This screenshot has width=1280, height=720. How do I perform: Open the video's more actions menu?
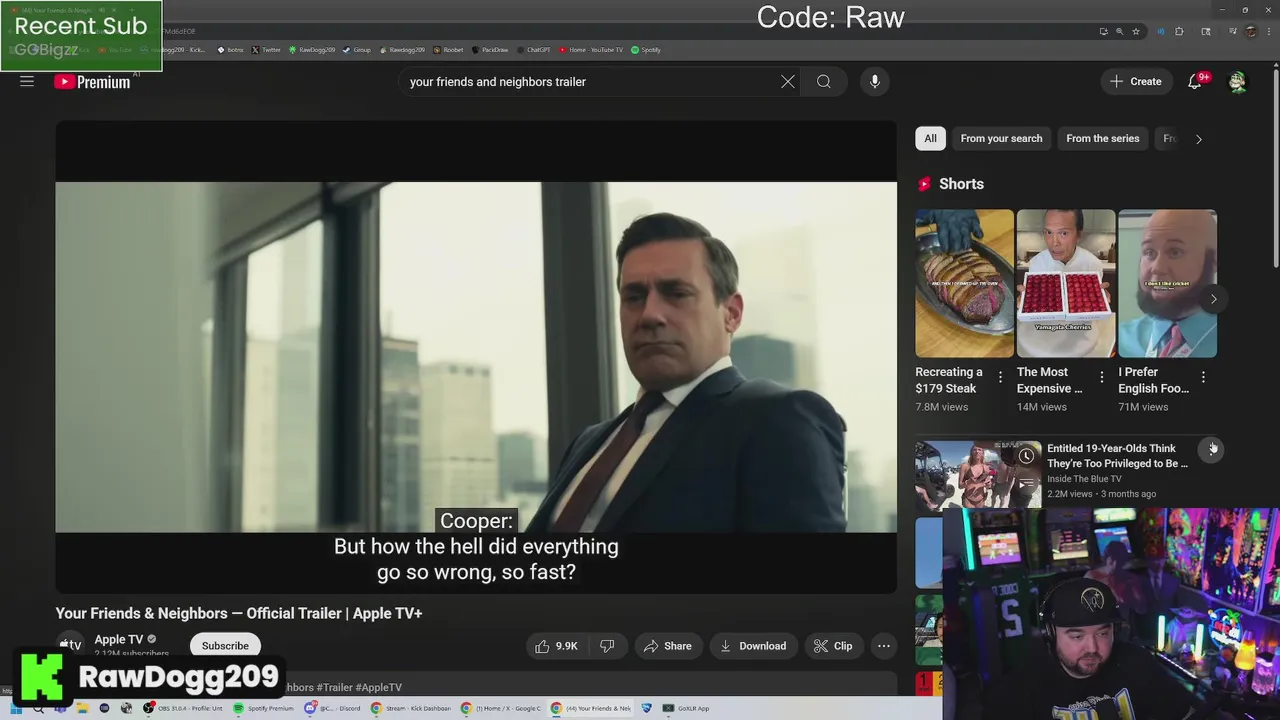(884, 646)
